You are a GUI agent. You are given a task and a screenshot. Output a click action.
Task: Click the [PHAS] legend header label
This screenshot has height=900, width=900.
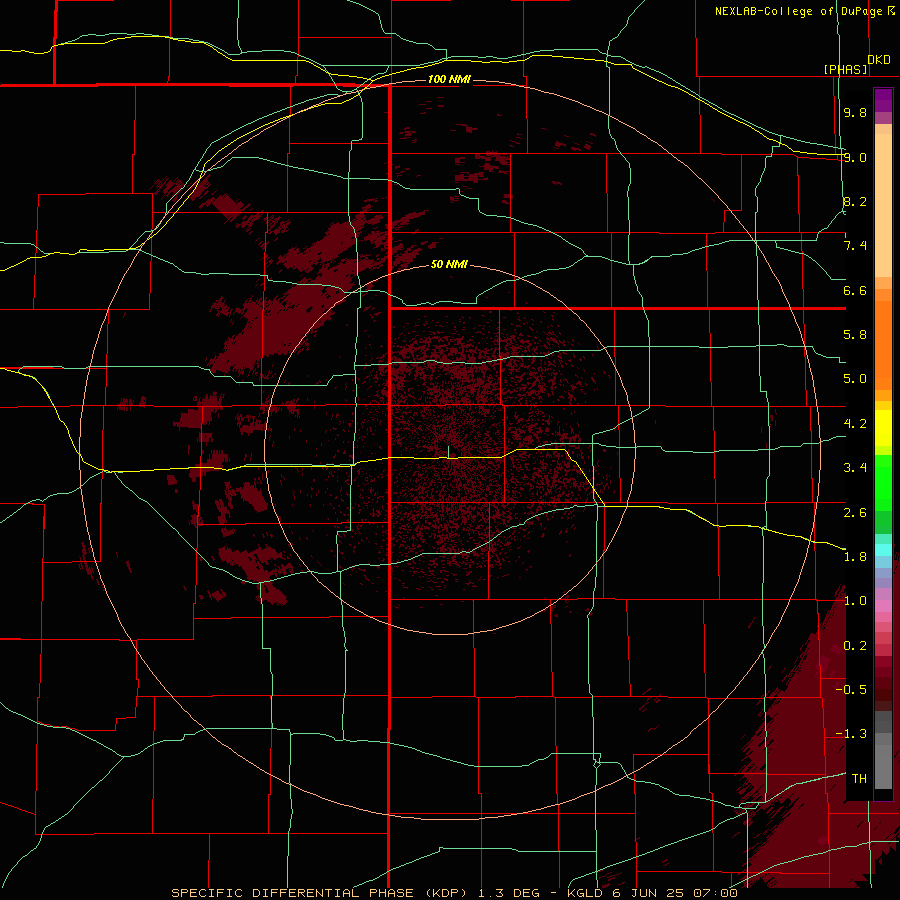tap(845, 69)
